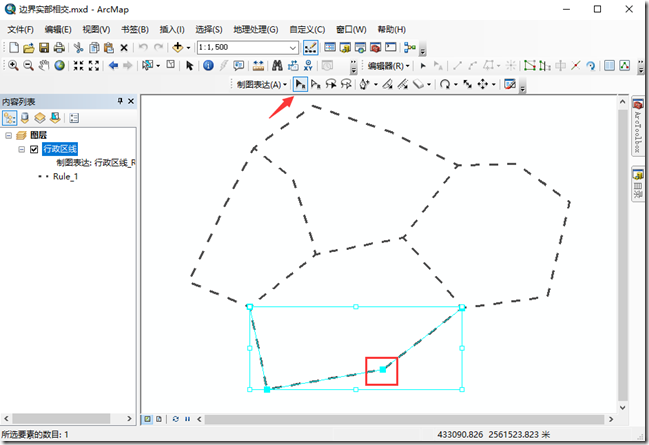Open the 文件(F) menu

21,29
